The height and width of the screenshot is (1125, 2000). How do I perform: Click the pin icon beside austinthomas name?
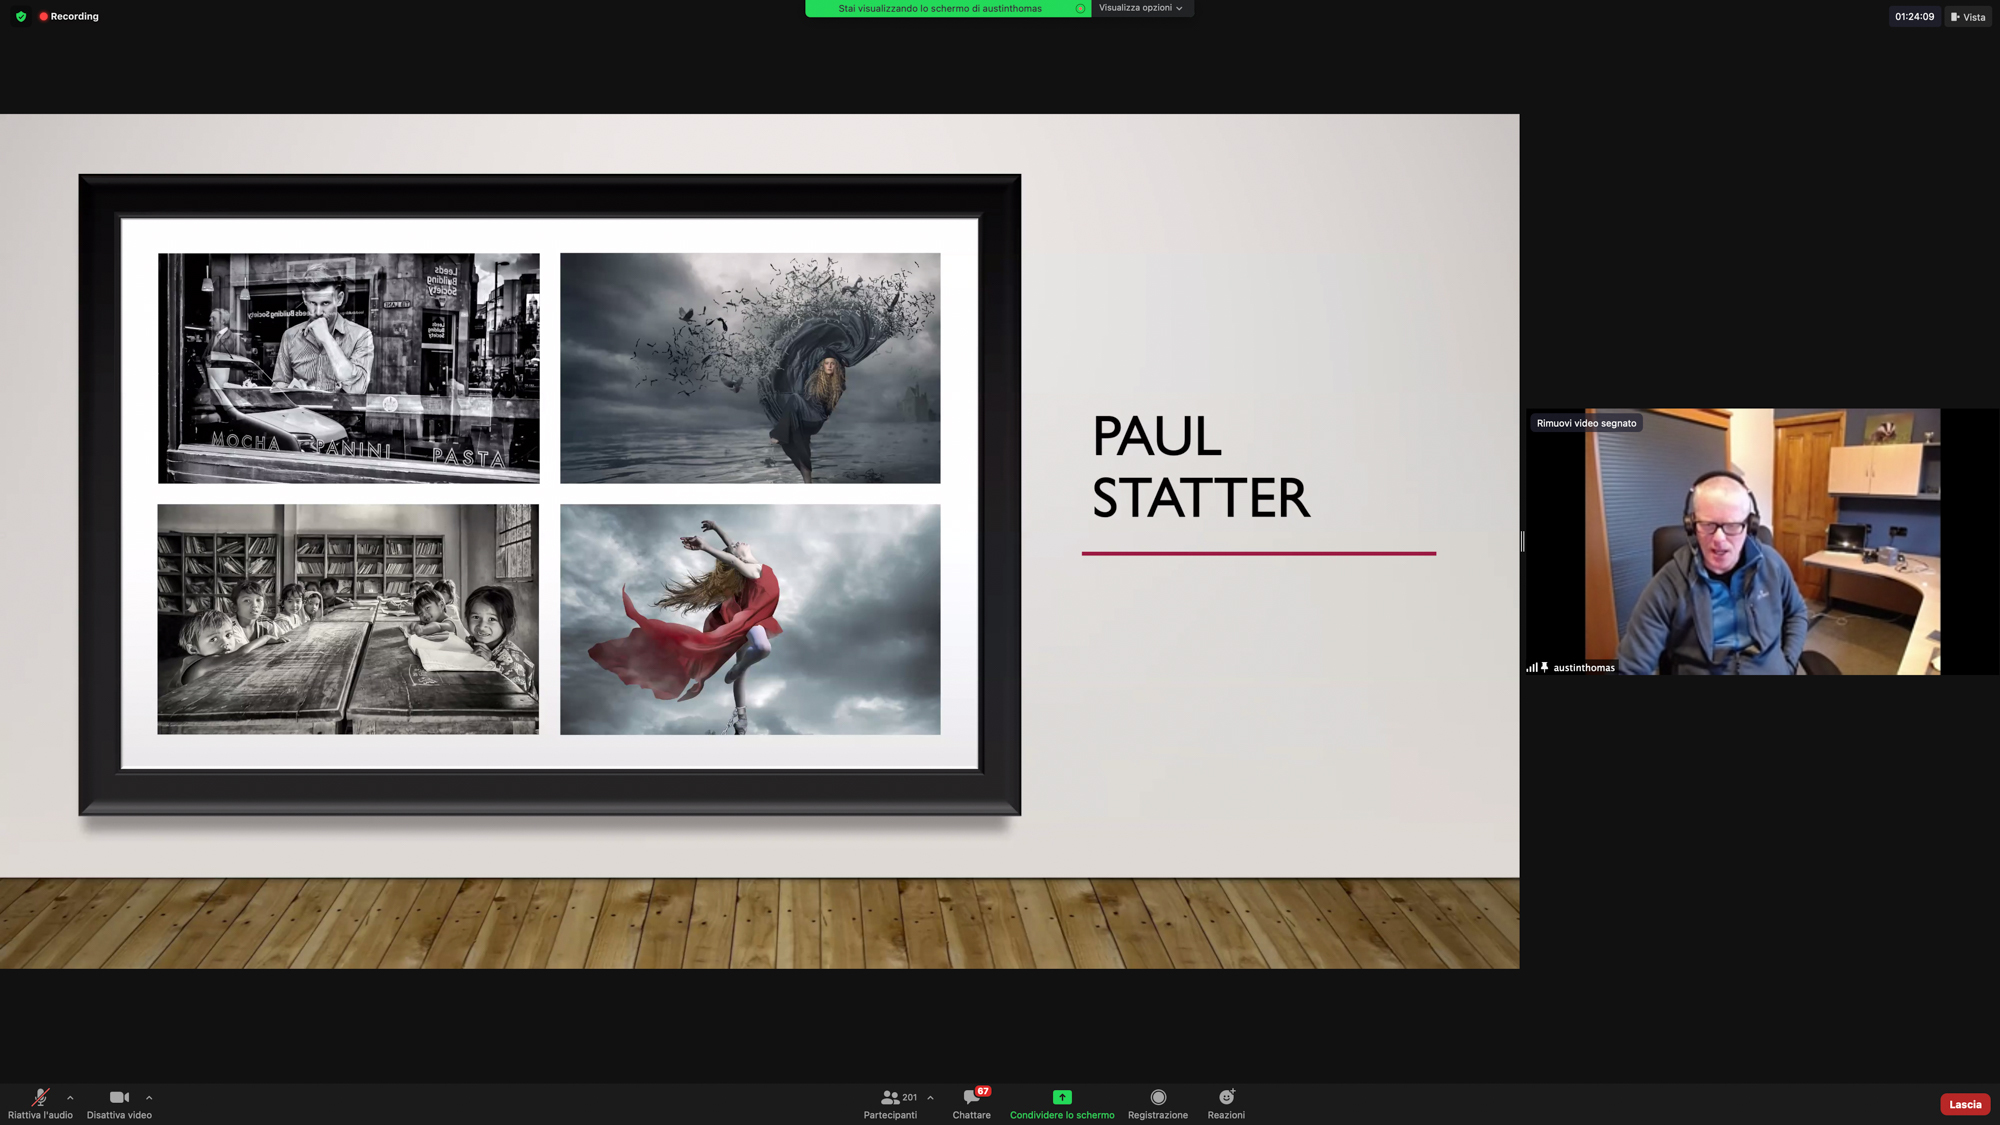1544,667
